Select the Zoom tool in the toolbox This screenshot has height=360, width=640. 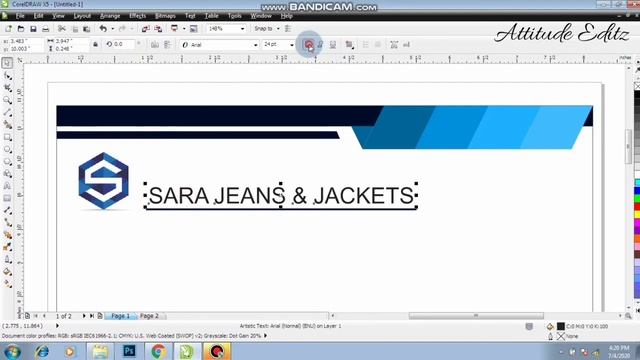tap(7, 100)
